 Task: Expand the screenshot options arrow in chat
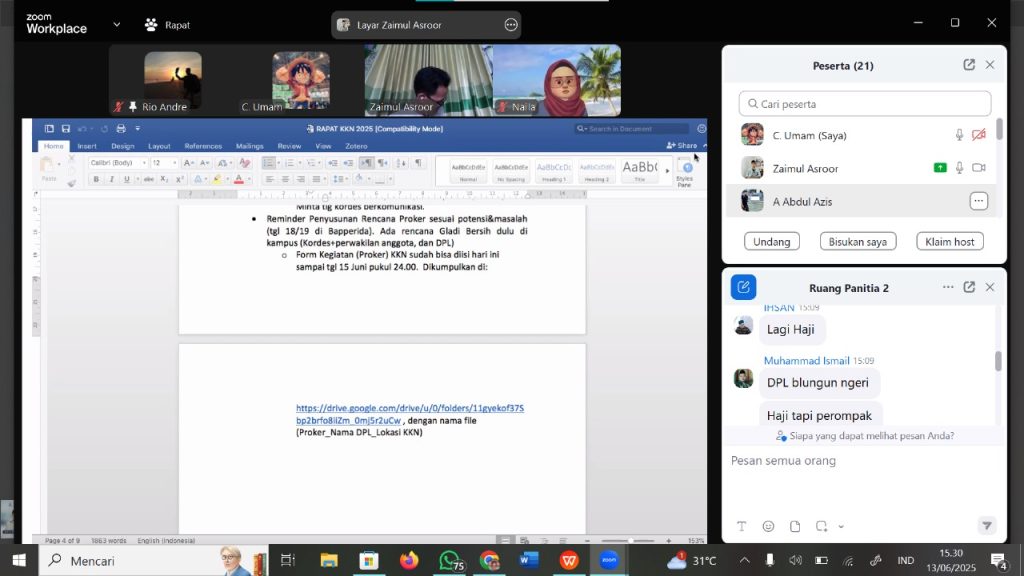click(x=841, y=526)
